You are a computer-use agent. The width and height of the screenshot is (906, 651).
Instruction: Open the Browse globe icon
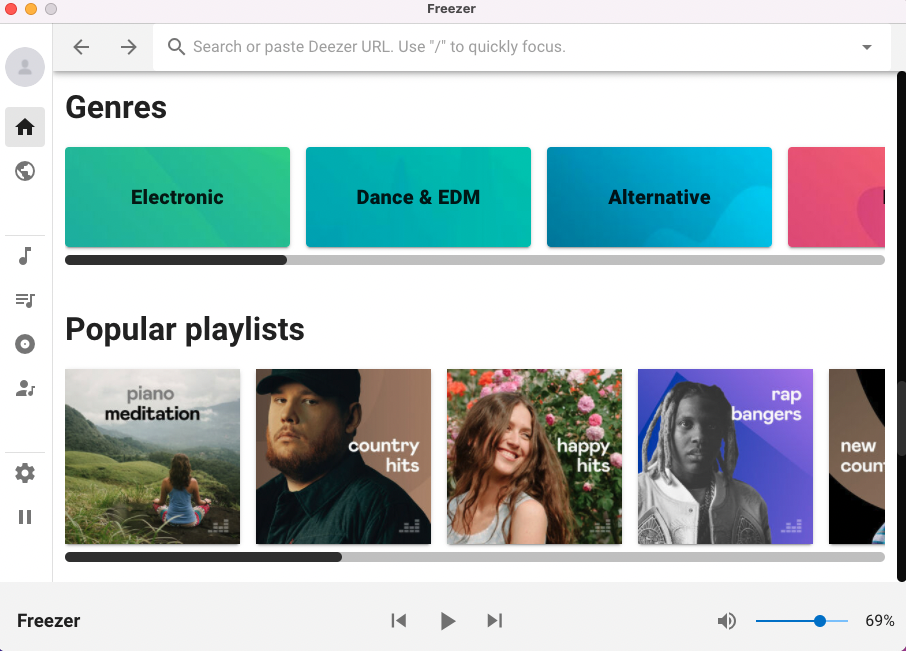click(25, 171)
